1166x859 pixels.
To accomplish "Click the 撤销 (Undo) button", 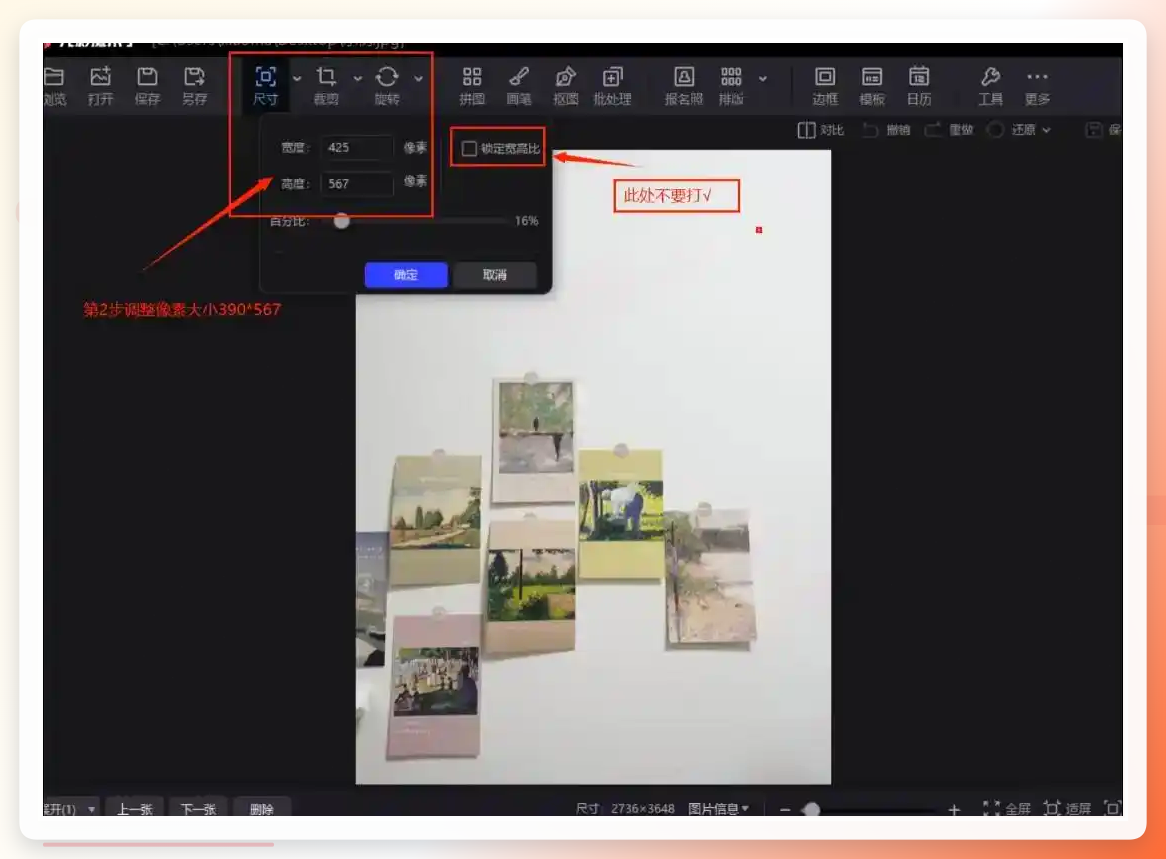I will pos(886,130).
